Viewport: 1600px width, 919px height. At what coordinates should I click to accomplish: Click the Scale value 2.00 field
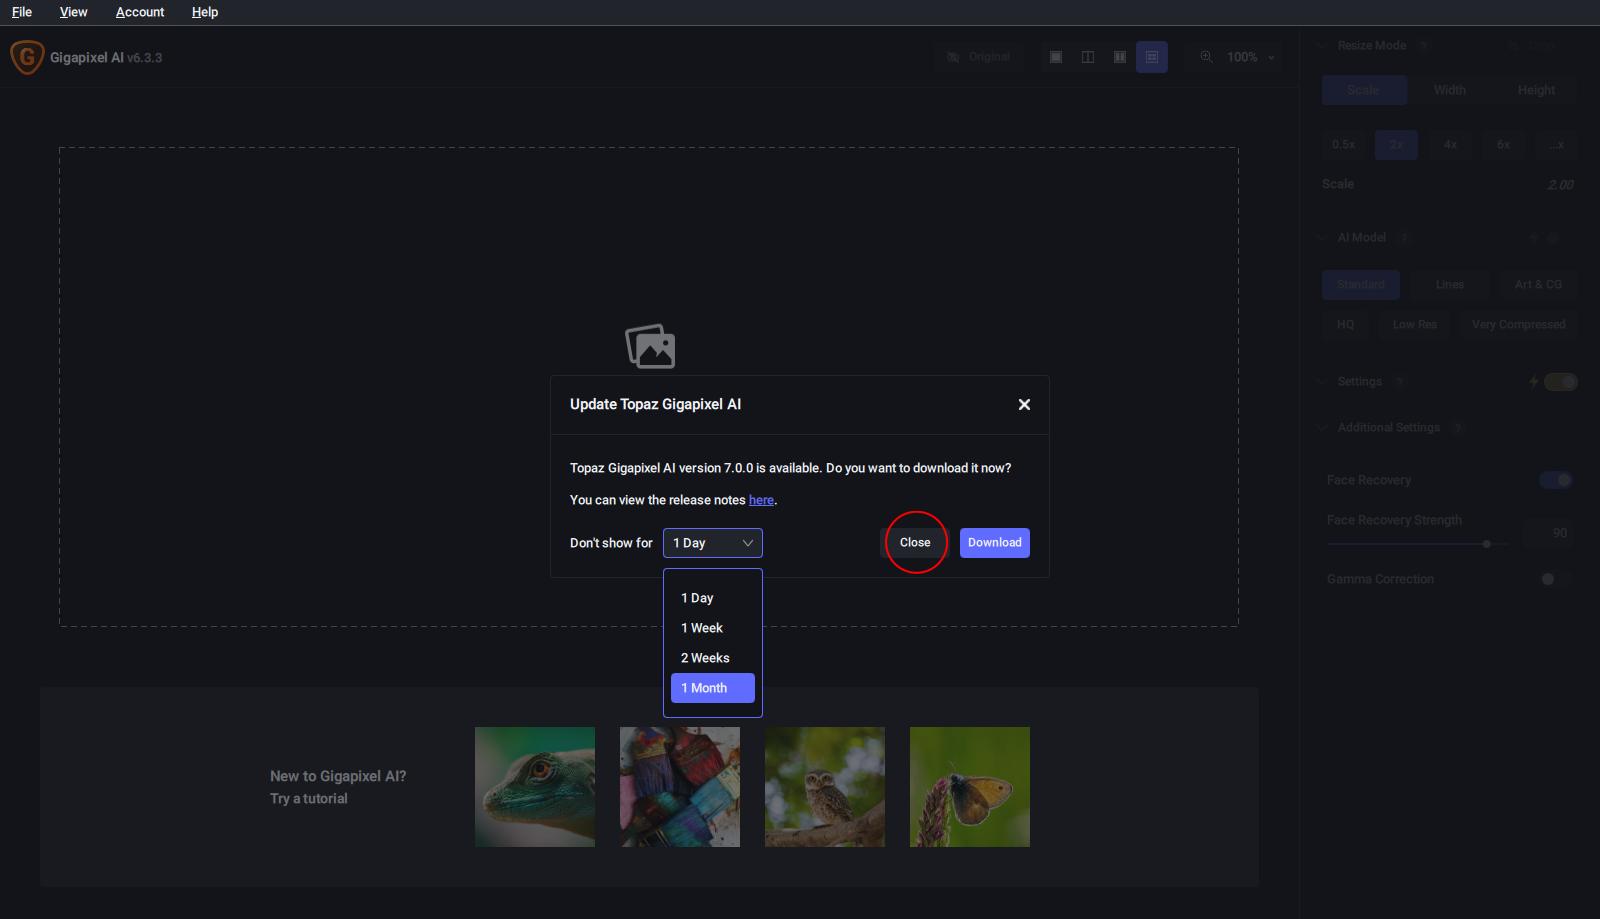click(x=1560, y=185)
